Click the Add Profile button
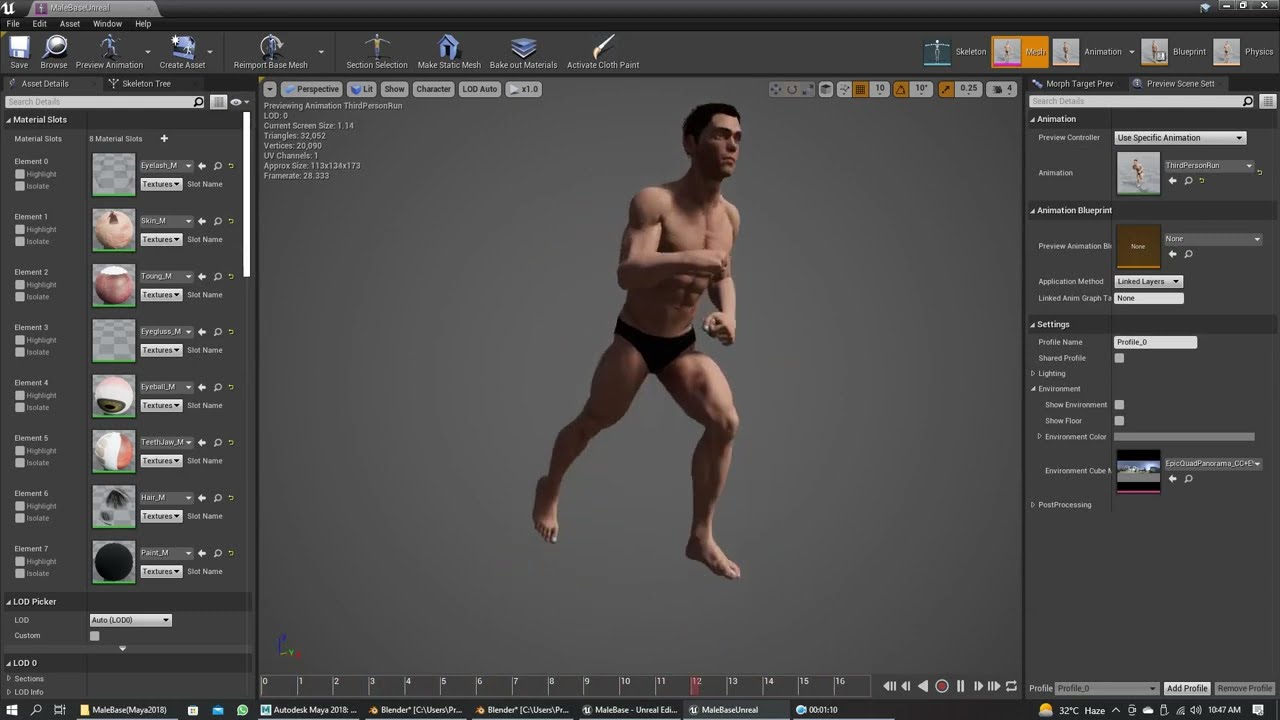The height and width of the screenshot is (720, 1280). (x=1187, y=688)
